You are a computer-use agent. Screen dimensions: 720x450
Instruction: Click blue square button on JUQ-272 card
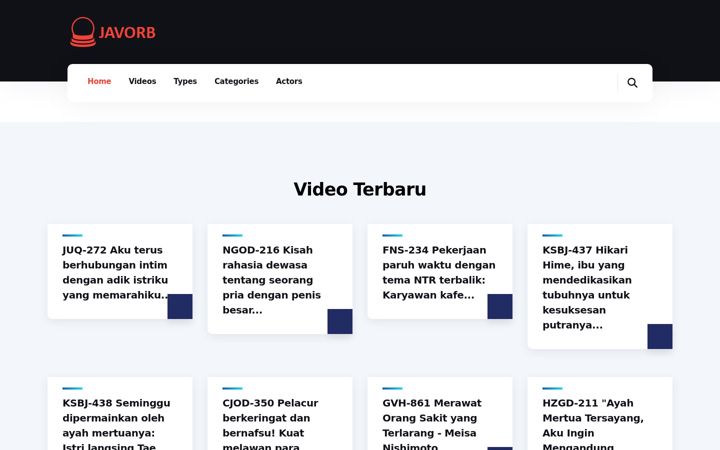tap(180, 306)
